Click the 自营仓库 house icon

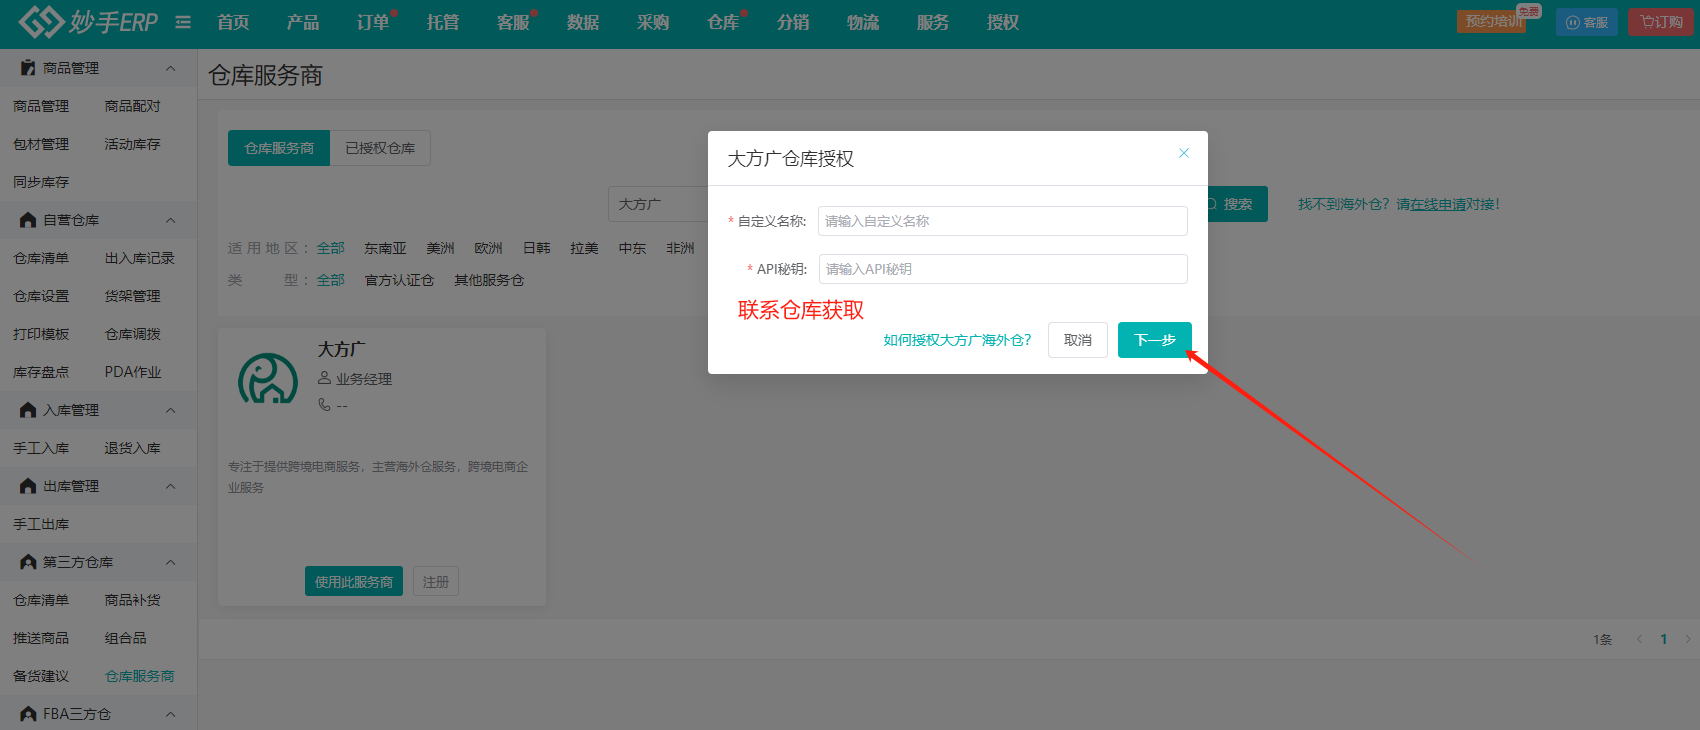pyautogui.click(x=28, y=220)
